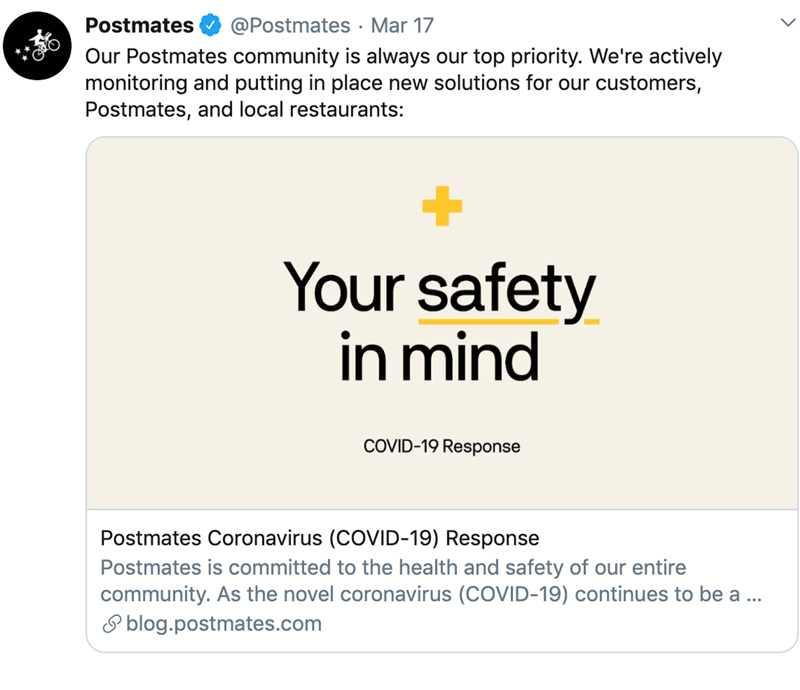Open the "Postmates Coronavirus (COVID-19) Response" card title
The height and width of the screenshot is (690, 800).
tap(320, 538)
